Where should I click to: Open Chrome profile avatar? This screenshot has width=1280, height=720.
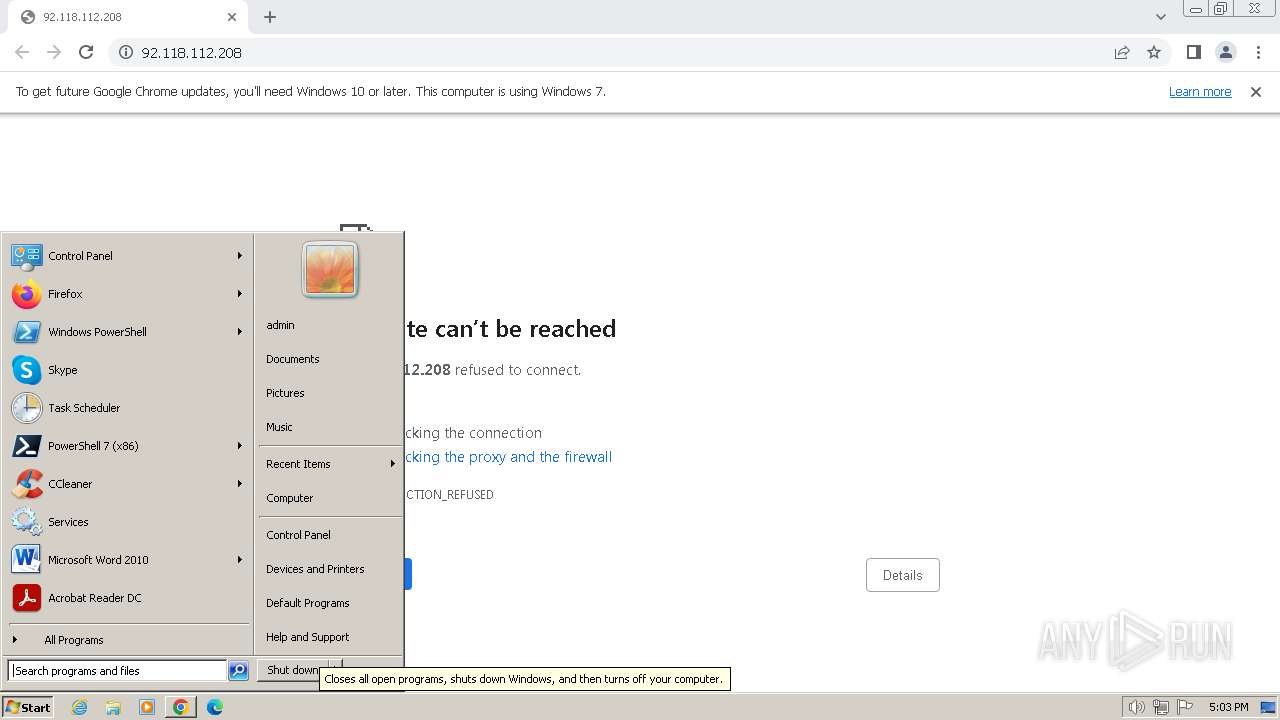click(x=1226, y=52)
